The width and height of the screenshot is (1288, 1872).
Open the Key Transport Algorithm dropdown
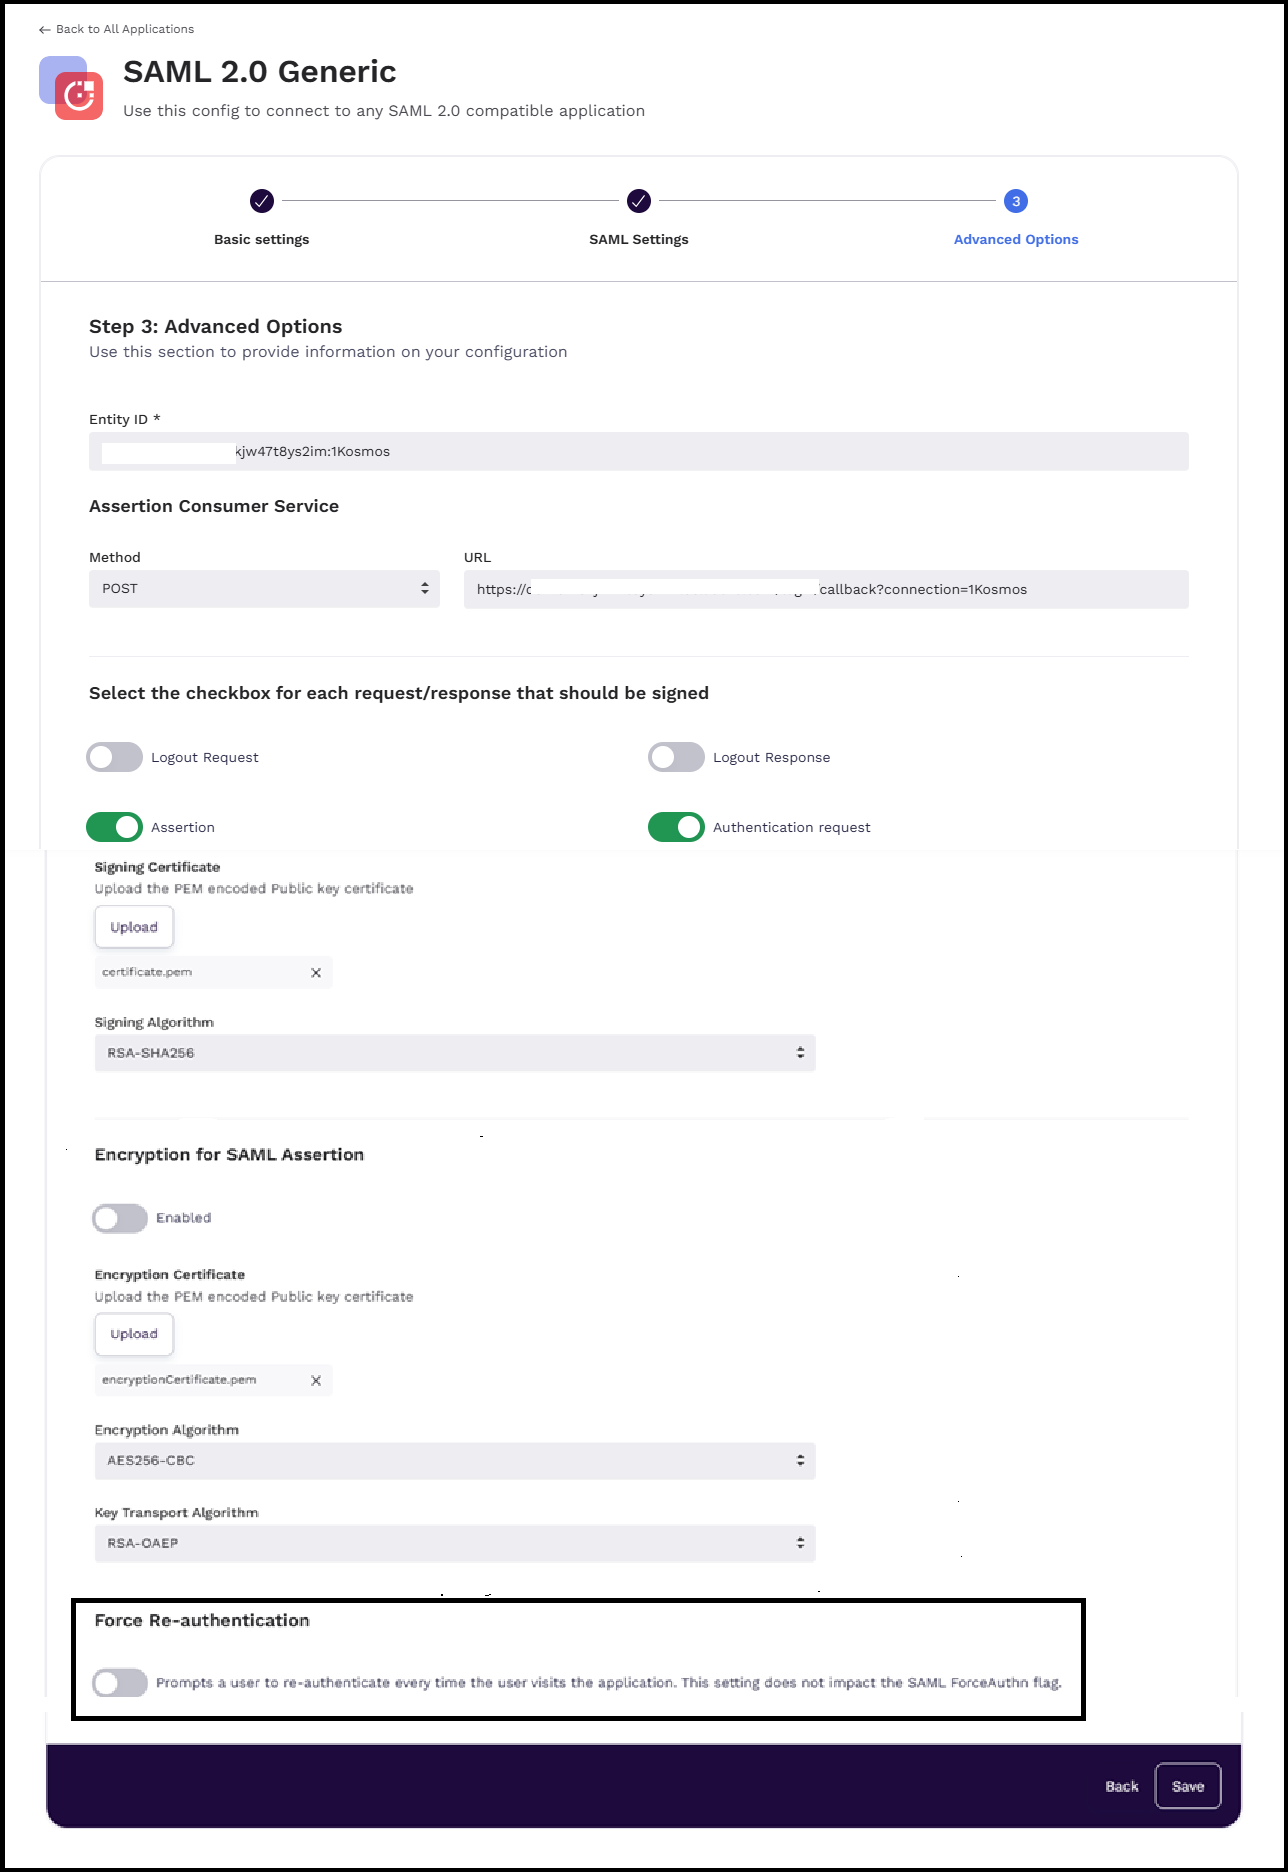pyautogui.click(x=455, y=1543)
